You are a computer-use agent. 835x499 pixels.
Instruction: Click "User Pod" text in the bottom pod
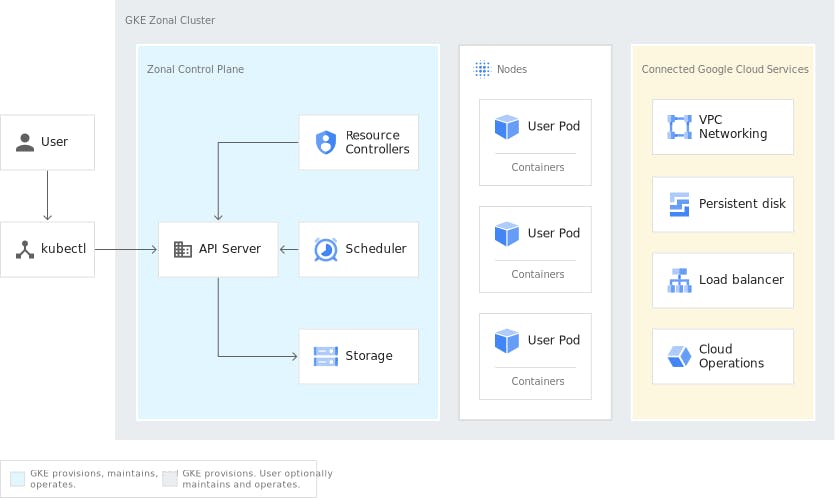point(554,340)
